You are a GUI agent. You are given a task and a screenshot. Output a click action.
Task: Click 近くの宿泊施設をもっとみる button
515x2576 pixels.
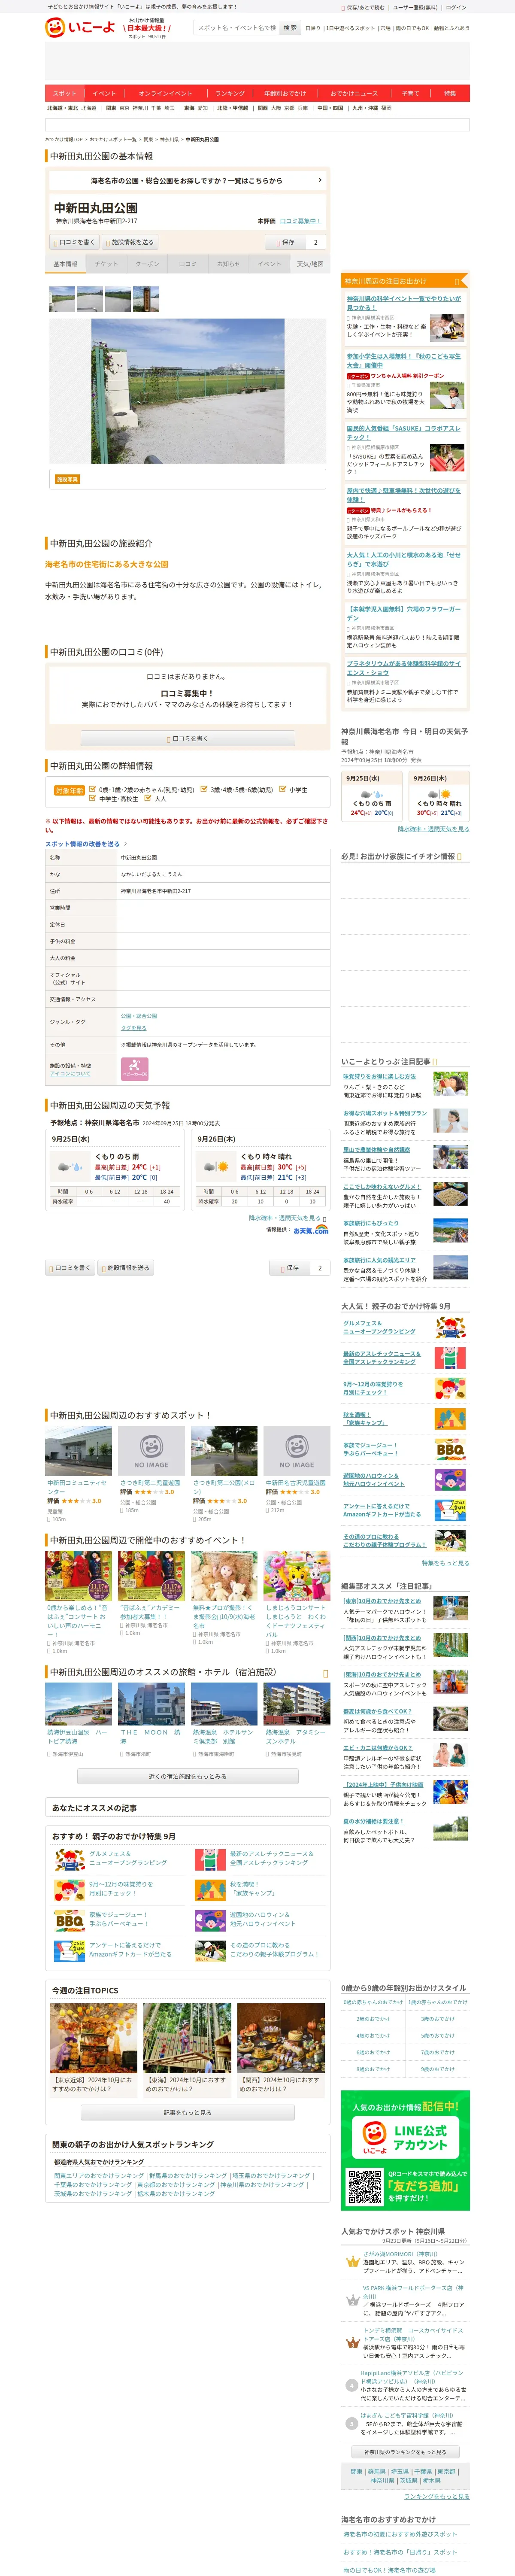pos(187,1777)
